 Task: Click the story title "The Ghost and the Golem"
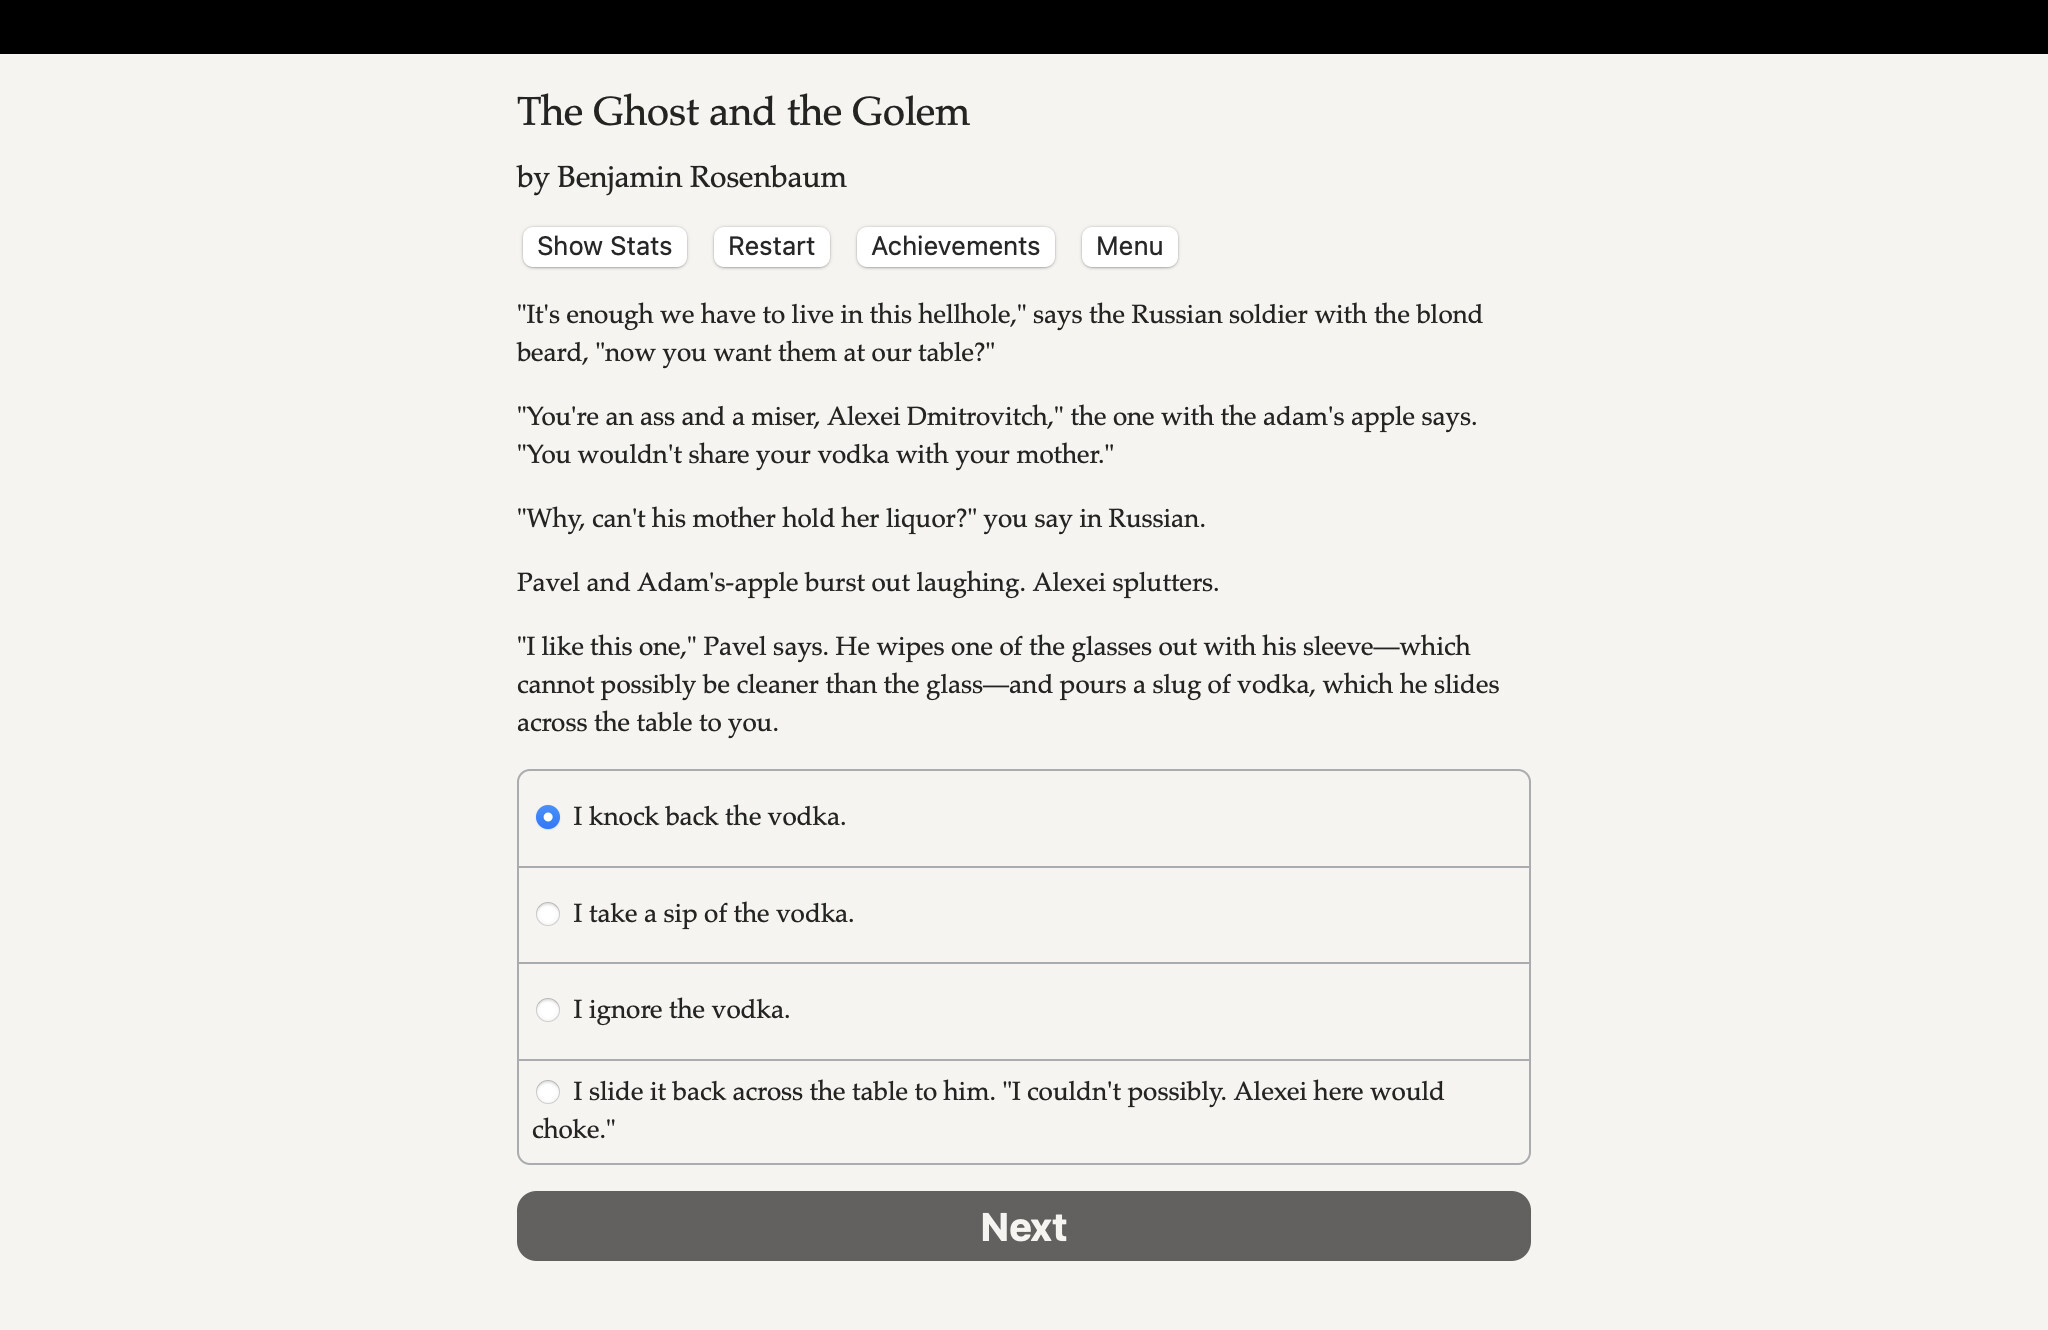coord(742,111)
